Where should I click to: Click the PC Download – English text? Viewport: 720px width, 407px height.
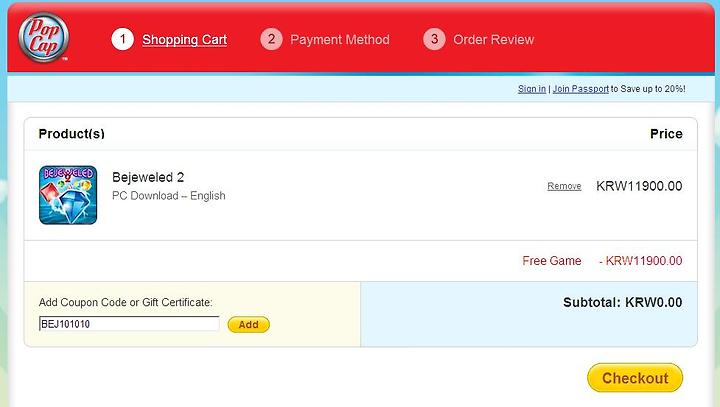click(x=169, y=196)
